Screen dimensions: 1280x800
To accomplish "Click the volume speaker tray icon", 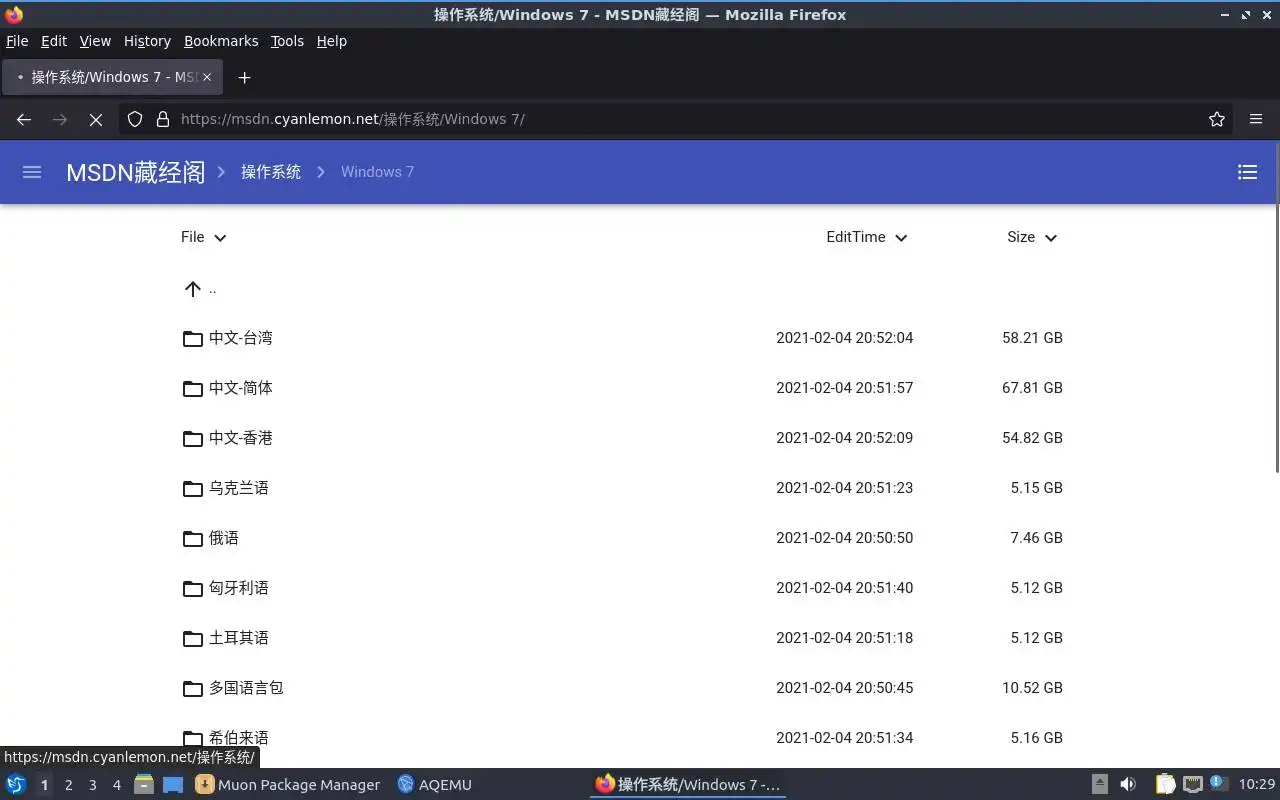I will pyautogui.click(x=1128, y=785).
